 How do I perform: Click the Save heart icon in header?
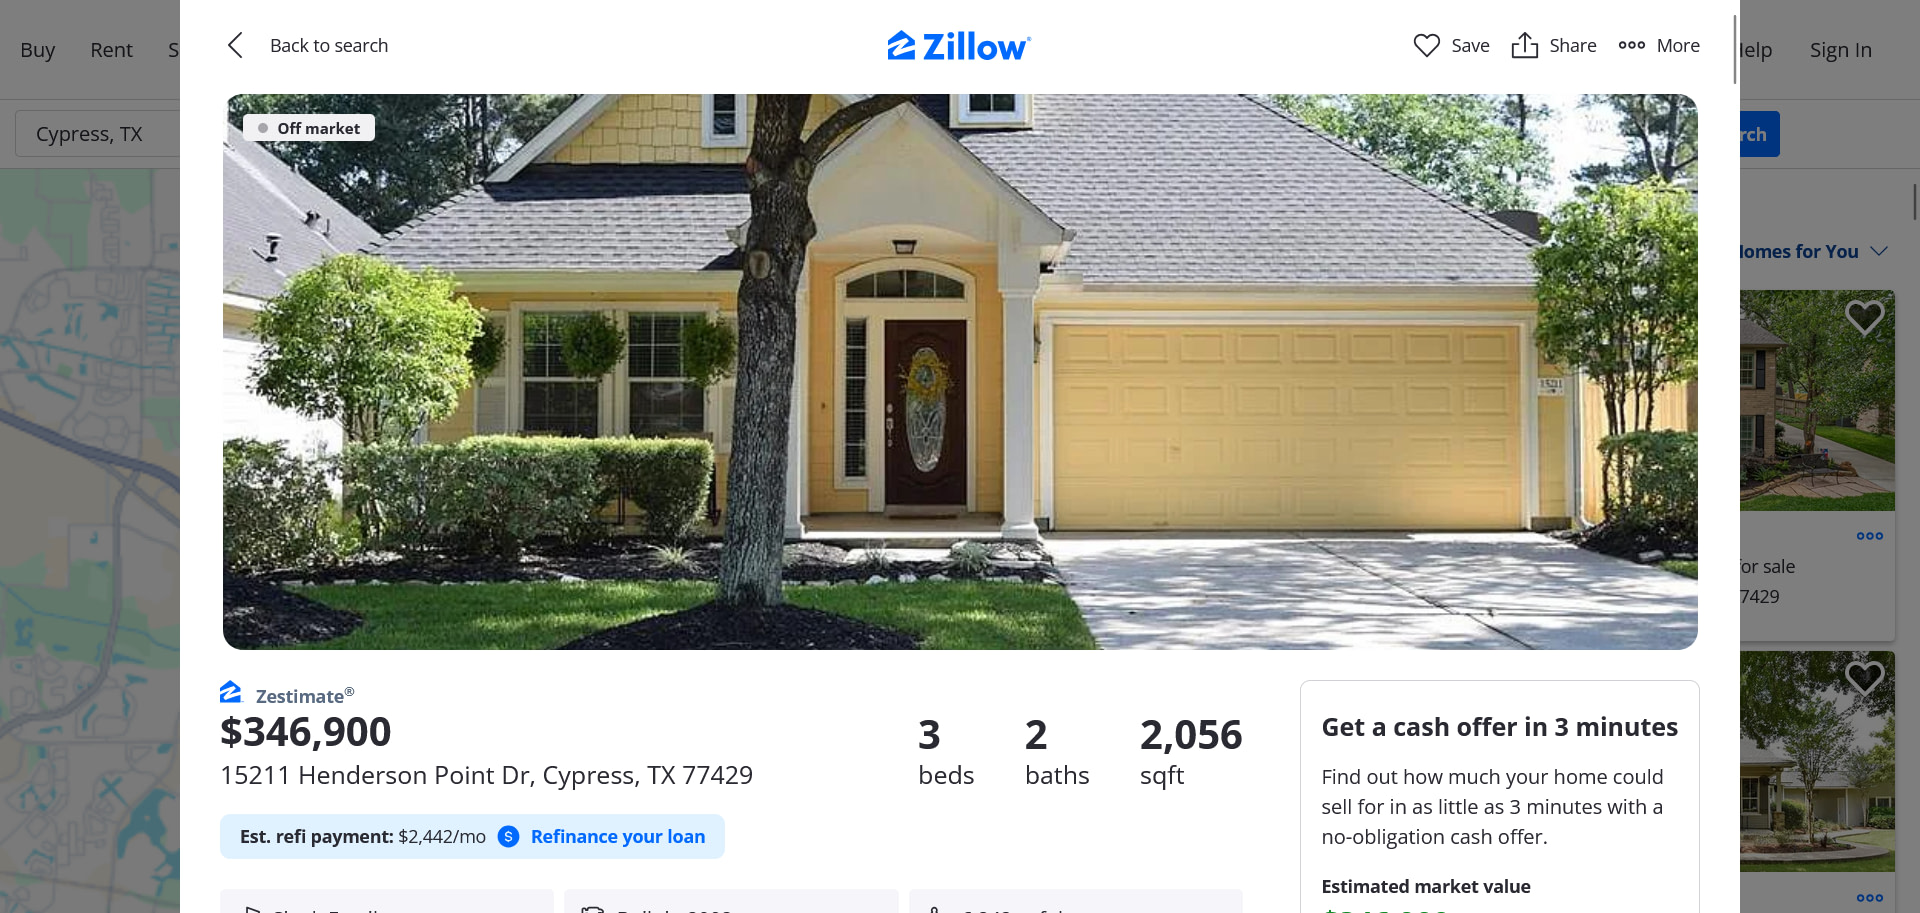[1426, 45]
